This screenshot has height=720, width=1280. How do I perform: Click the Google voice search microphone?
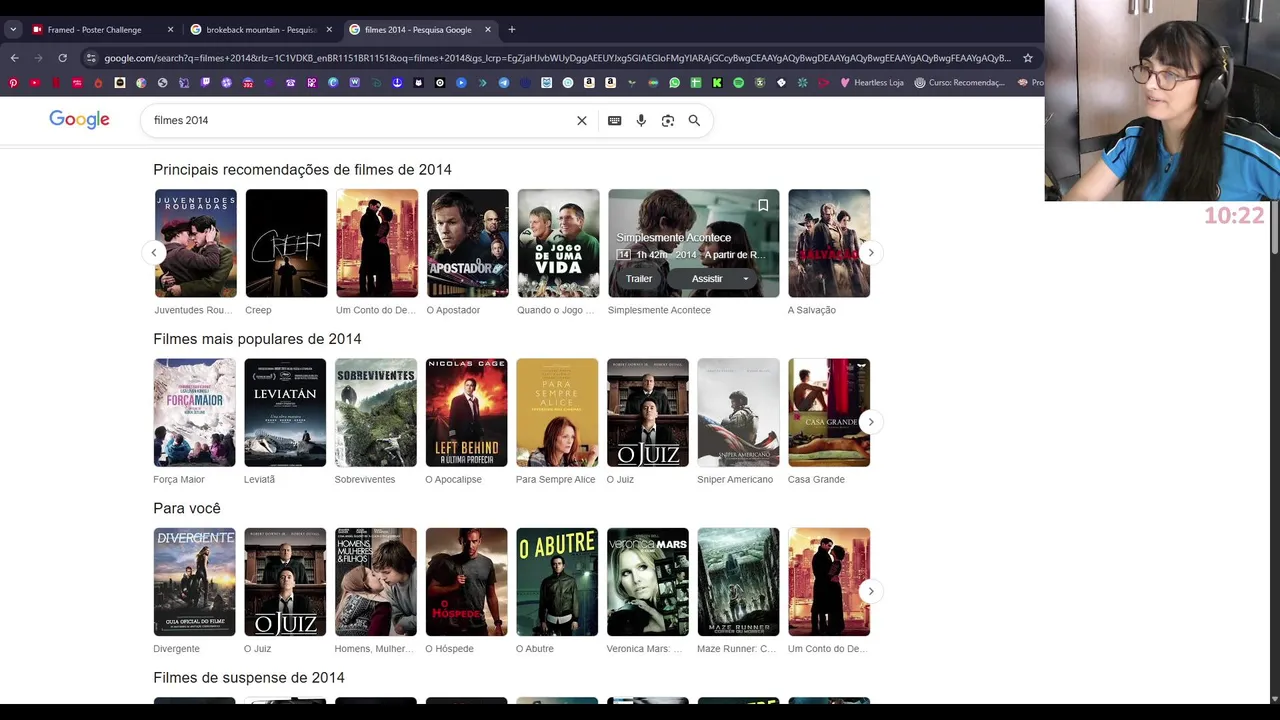(641, 120)
